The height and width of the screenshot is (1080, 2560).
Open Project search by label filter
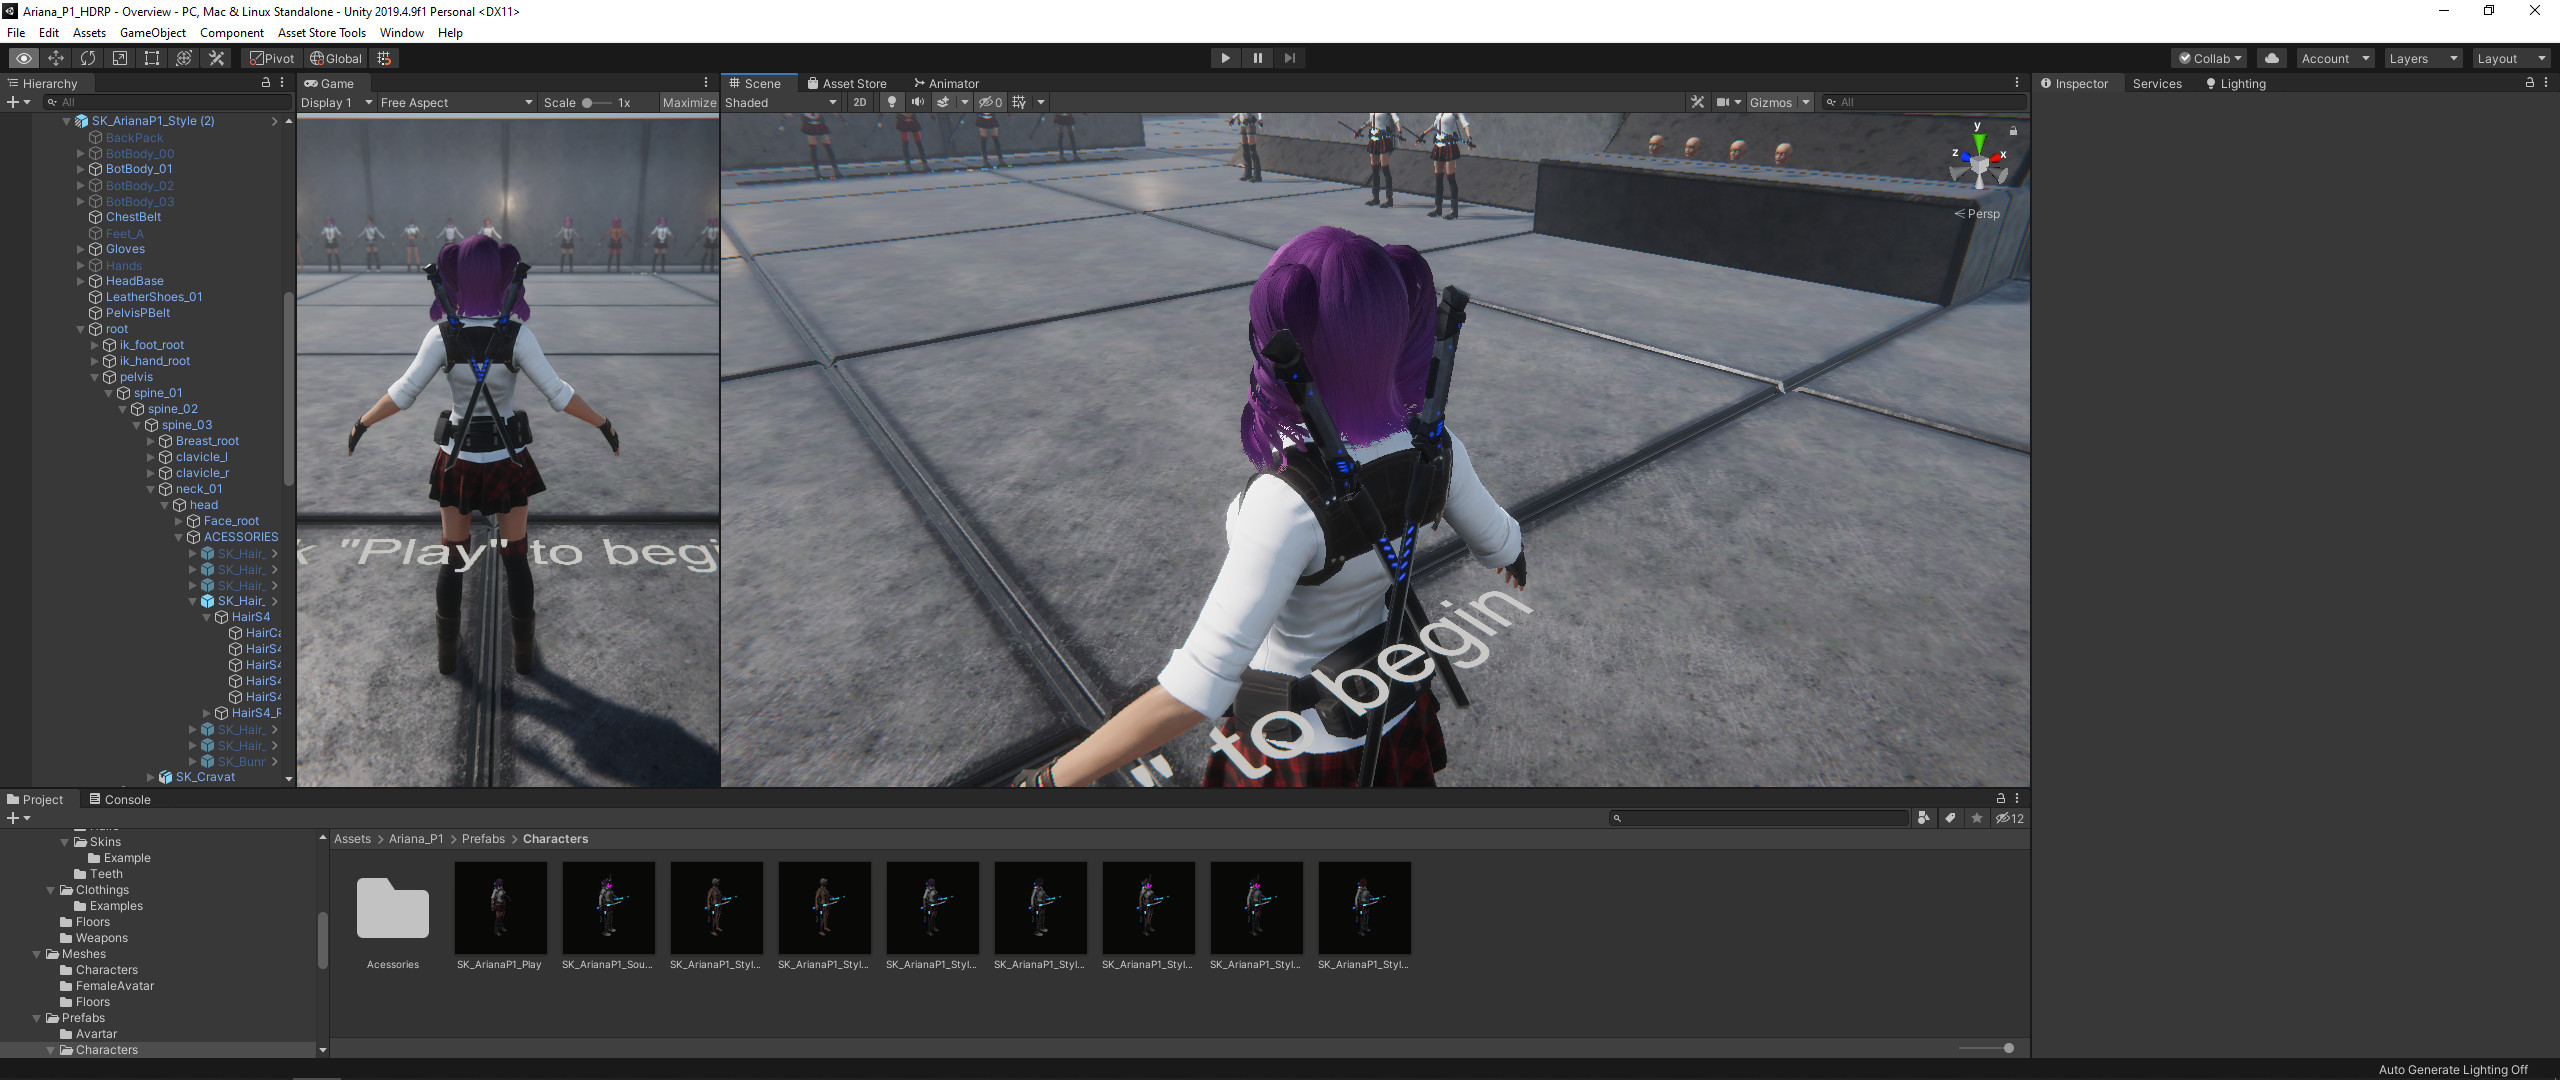click(1950, 818)
